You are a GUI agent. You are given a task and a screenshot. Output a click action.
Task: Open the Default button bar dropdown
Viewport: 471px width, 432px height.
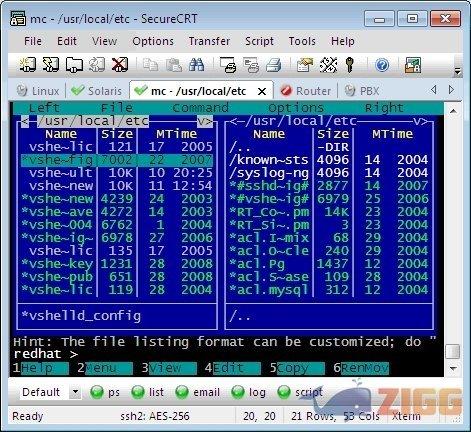tap(75, 392)
